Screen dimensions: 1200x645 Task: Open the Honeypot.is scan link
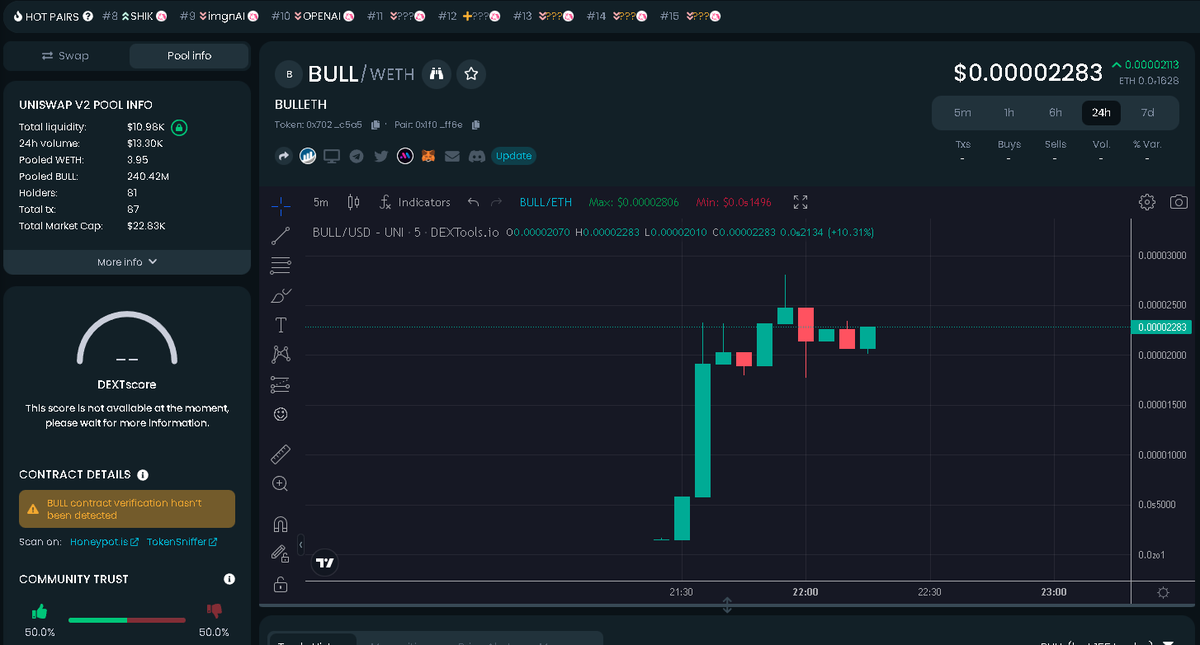point(104,542)
